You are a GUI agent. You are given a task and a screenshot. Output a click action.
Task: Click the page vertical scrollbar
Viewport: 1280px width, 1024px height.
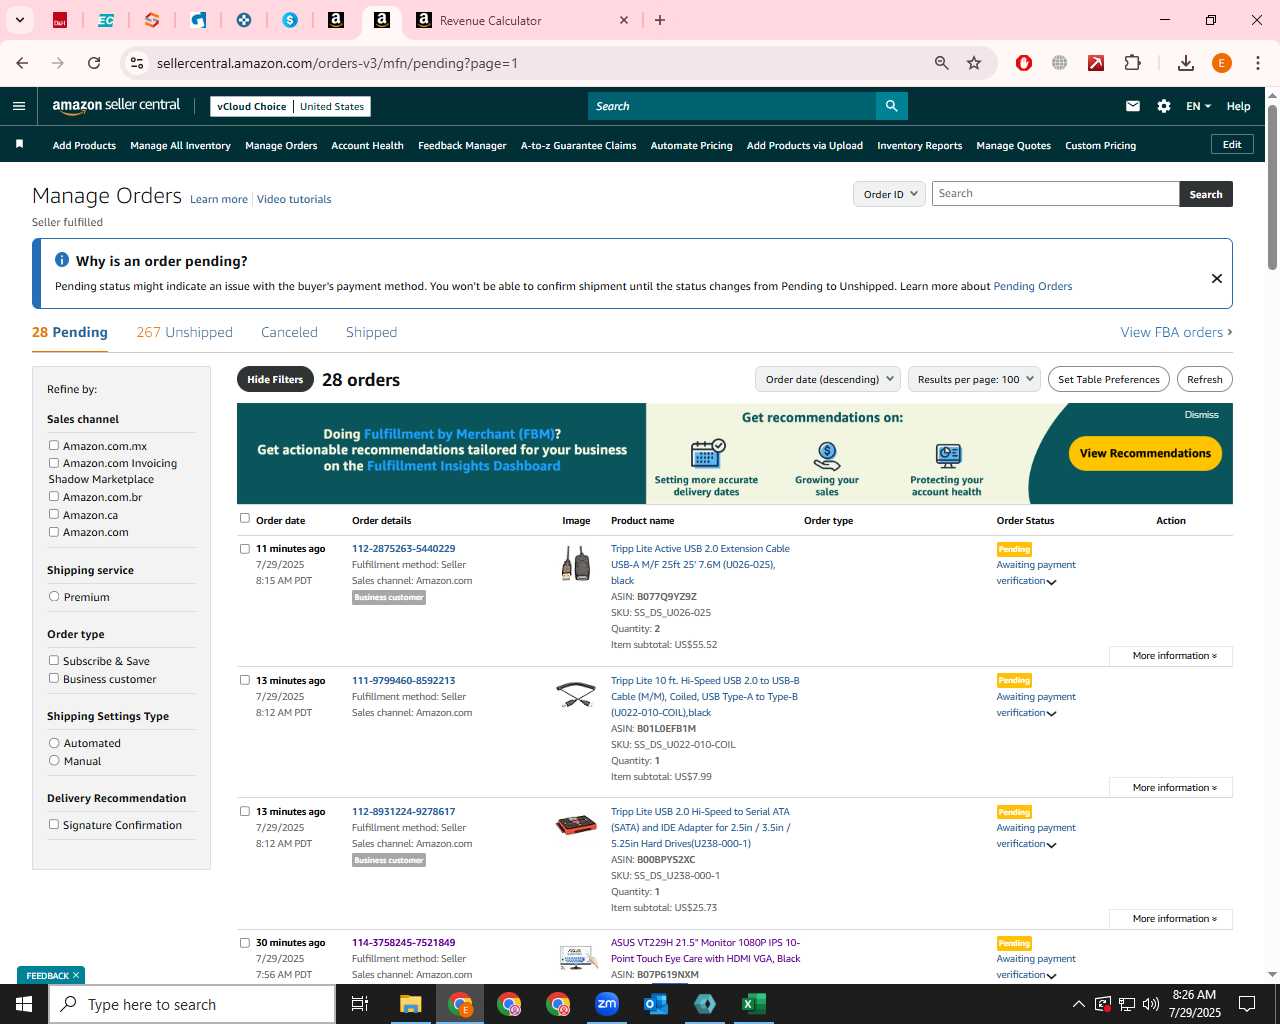tap(1272, 186)
